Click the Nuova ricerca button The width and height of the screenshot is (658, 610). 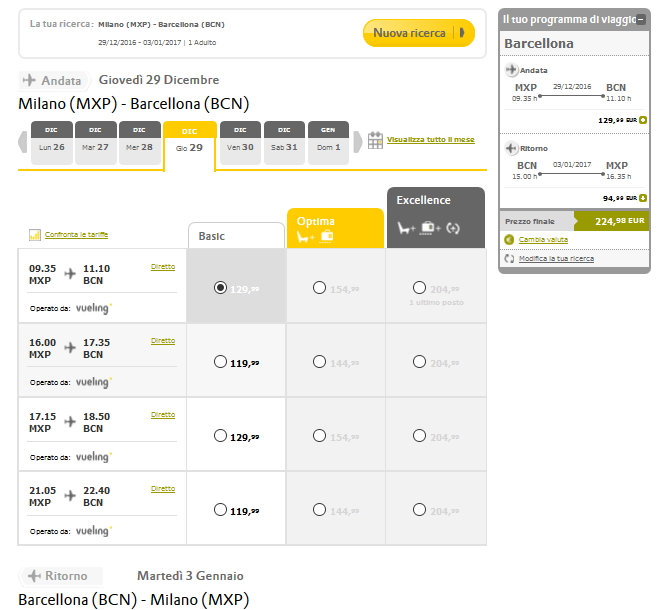pyautogui.click(x=418, y=33)
